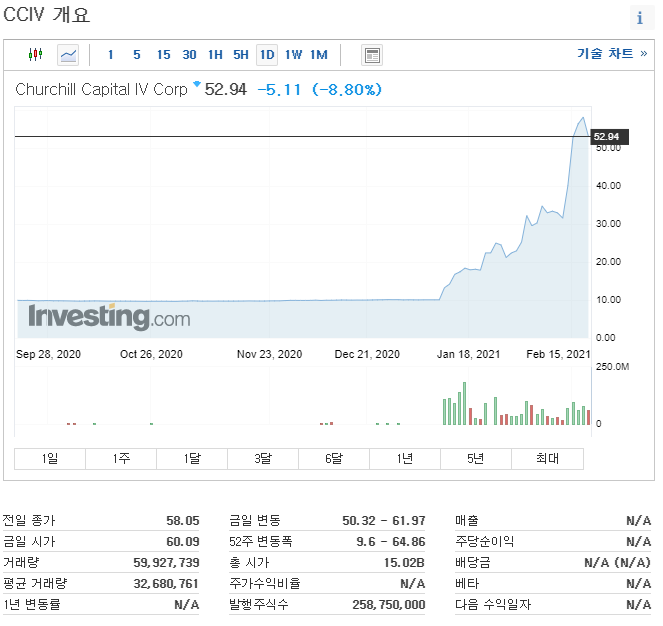
Task: Click the 배당금 value N/A (N/A)
Action: click(x=617, y=563)
